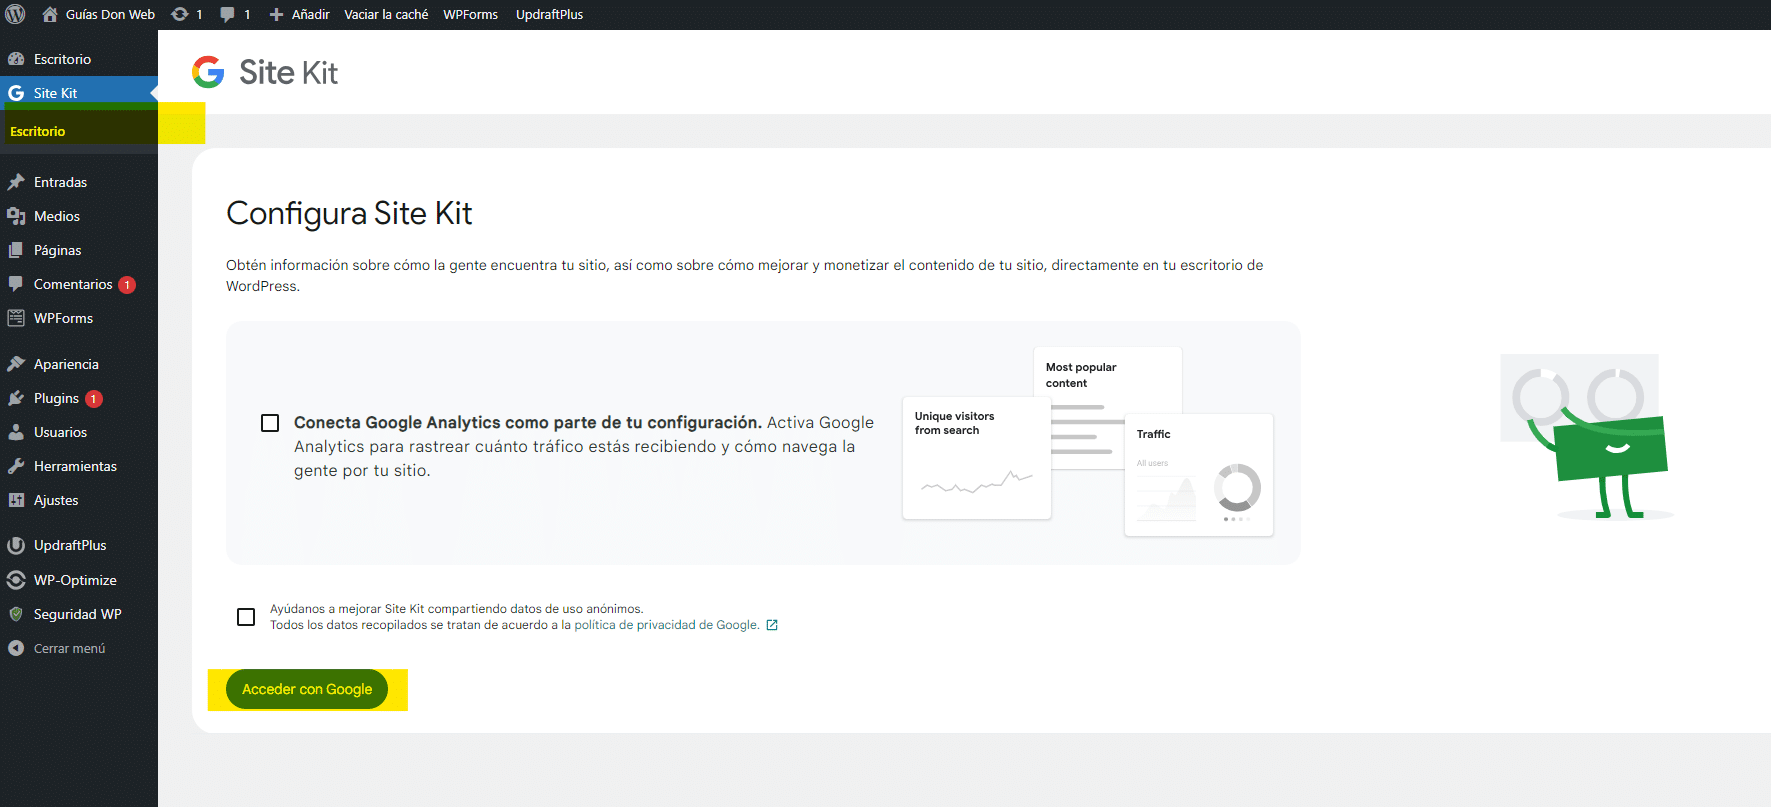Open Guías Don Web site menu
The height and width of the screenshot is (807, 1771).
click(109, 14)
